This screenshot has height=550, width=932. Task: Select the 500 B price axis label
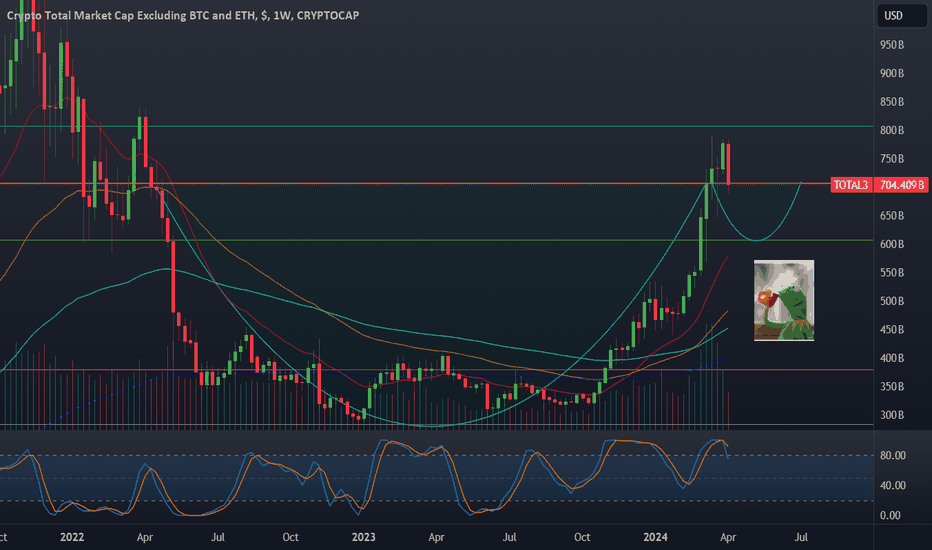892,301
